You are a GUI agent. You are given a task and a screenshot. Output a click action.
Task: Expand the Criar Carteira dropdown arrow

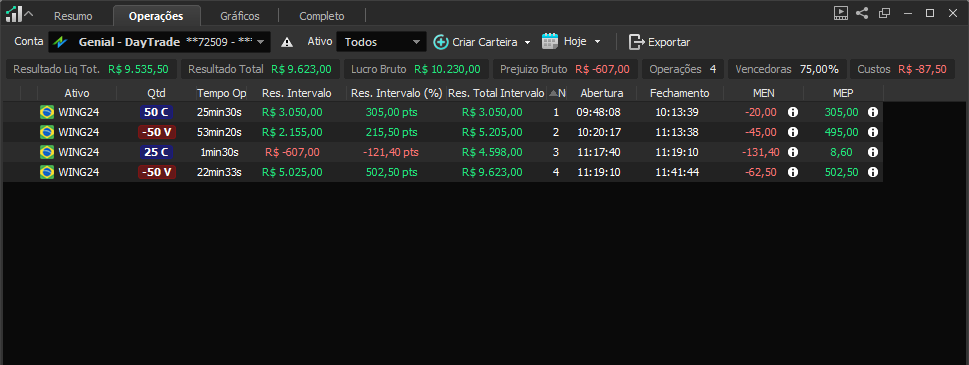tap(527, 43)
